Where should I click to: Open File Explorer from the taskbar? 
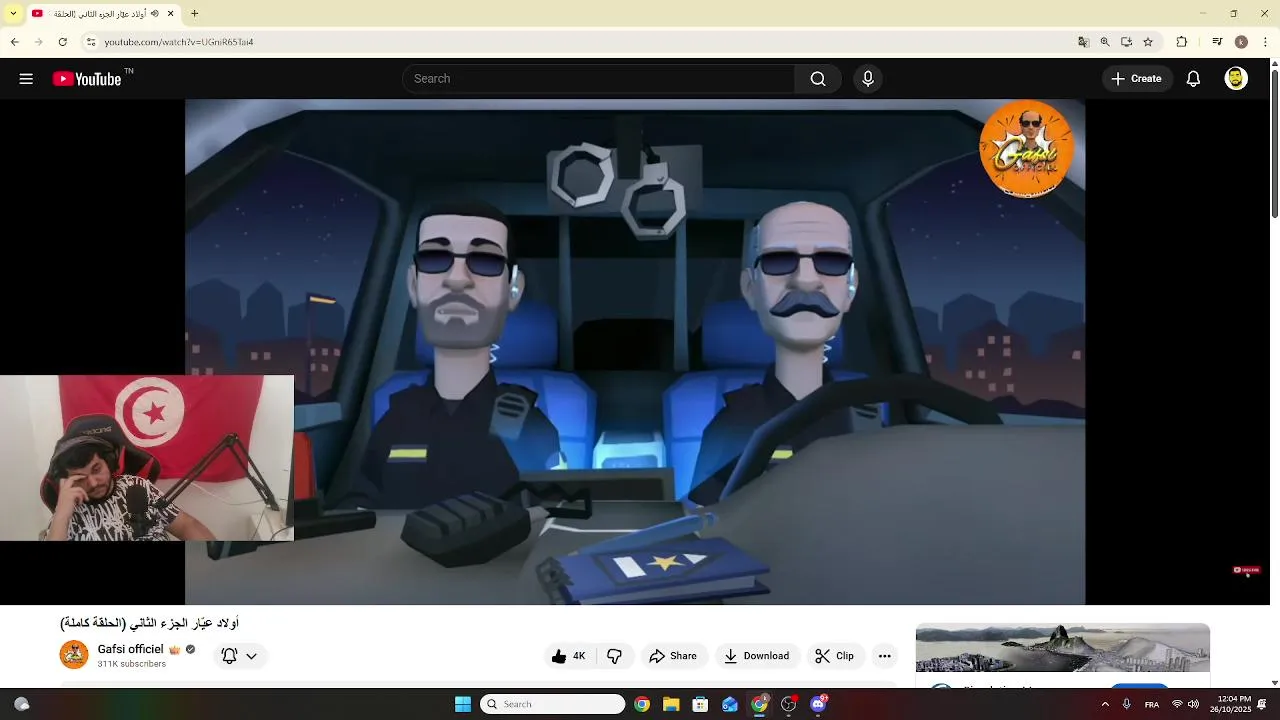click(x=671, y=704)
